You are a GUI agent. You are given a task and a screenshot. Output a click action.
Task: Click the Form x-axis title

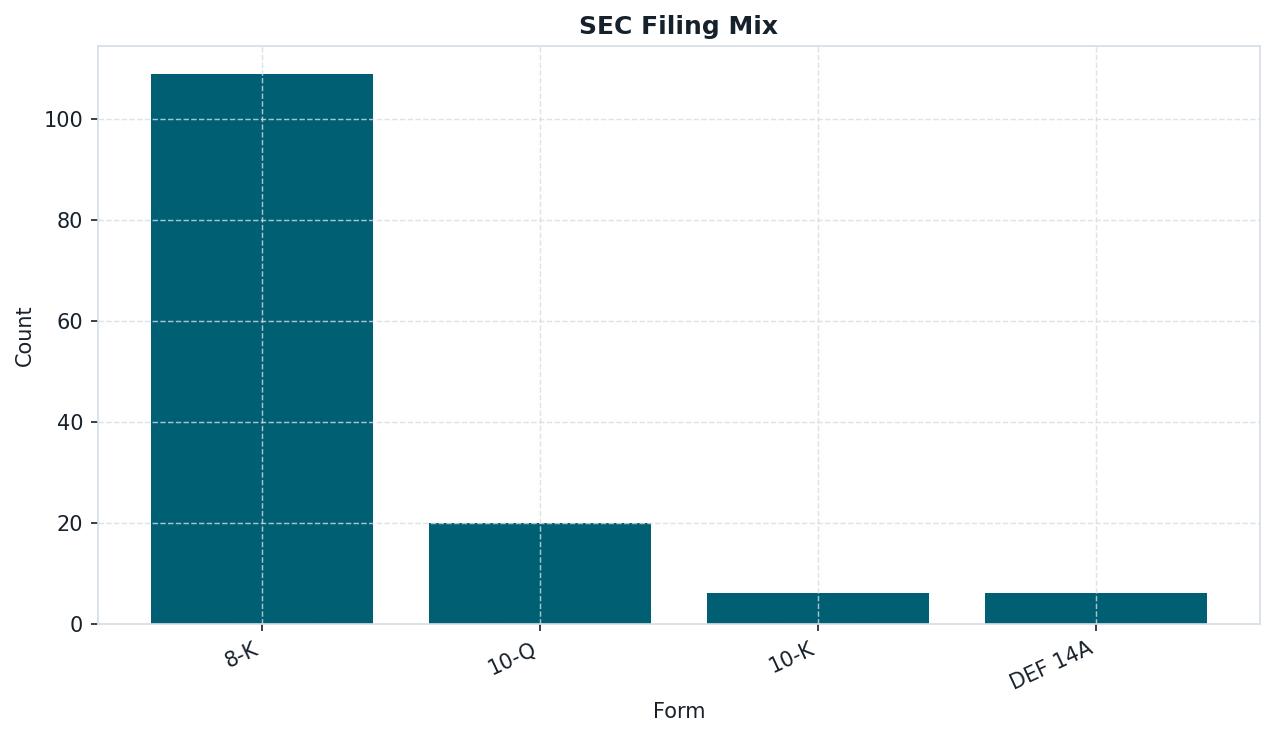coord(679,711)
